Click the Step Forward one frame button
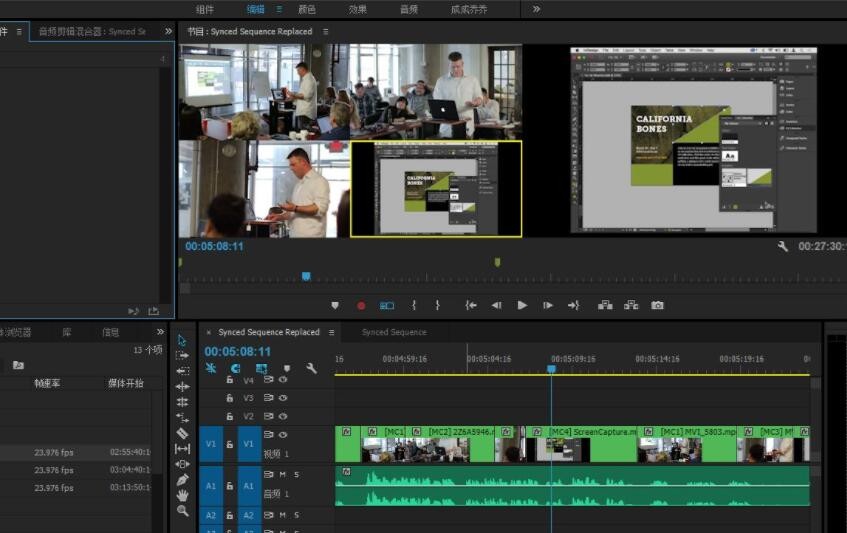 click(x=547, y=305)
